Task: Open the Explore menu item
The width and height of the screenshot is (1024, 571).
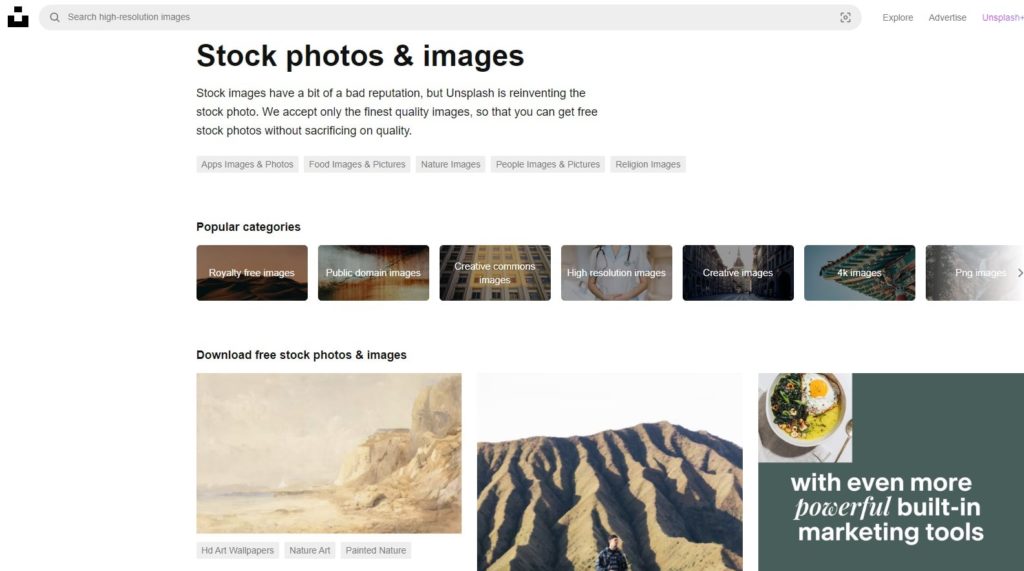Action: [897, 17]
